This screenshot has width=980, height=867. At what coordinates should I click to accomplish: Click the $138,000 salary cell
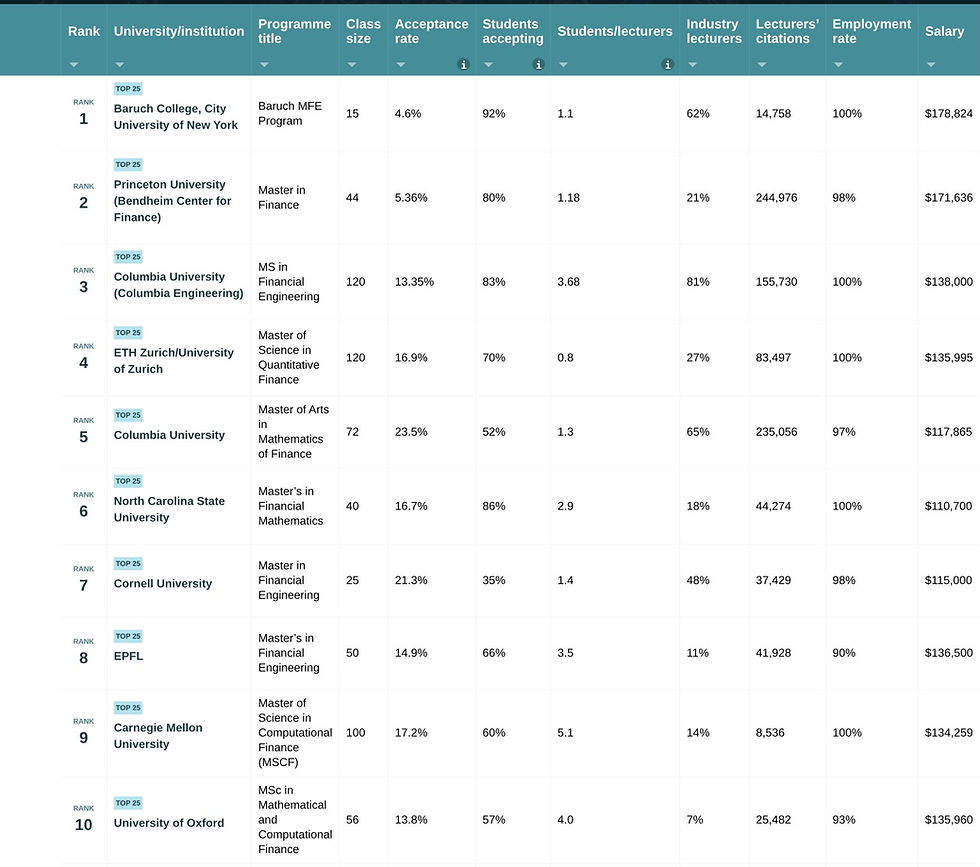947,281
